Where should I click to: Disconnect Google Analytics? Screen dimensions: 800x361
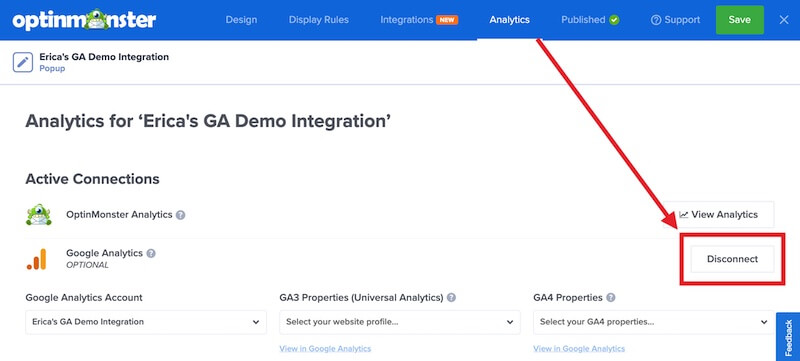click(x=732, y=259)
